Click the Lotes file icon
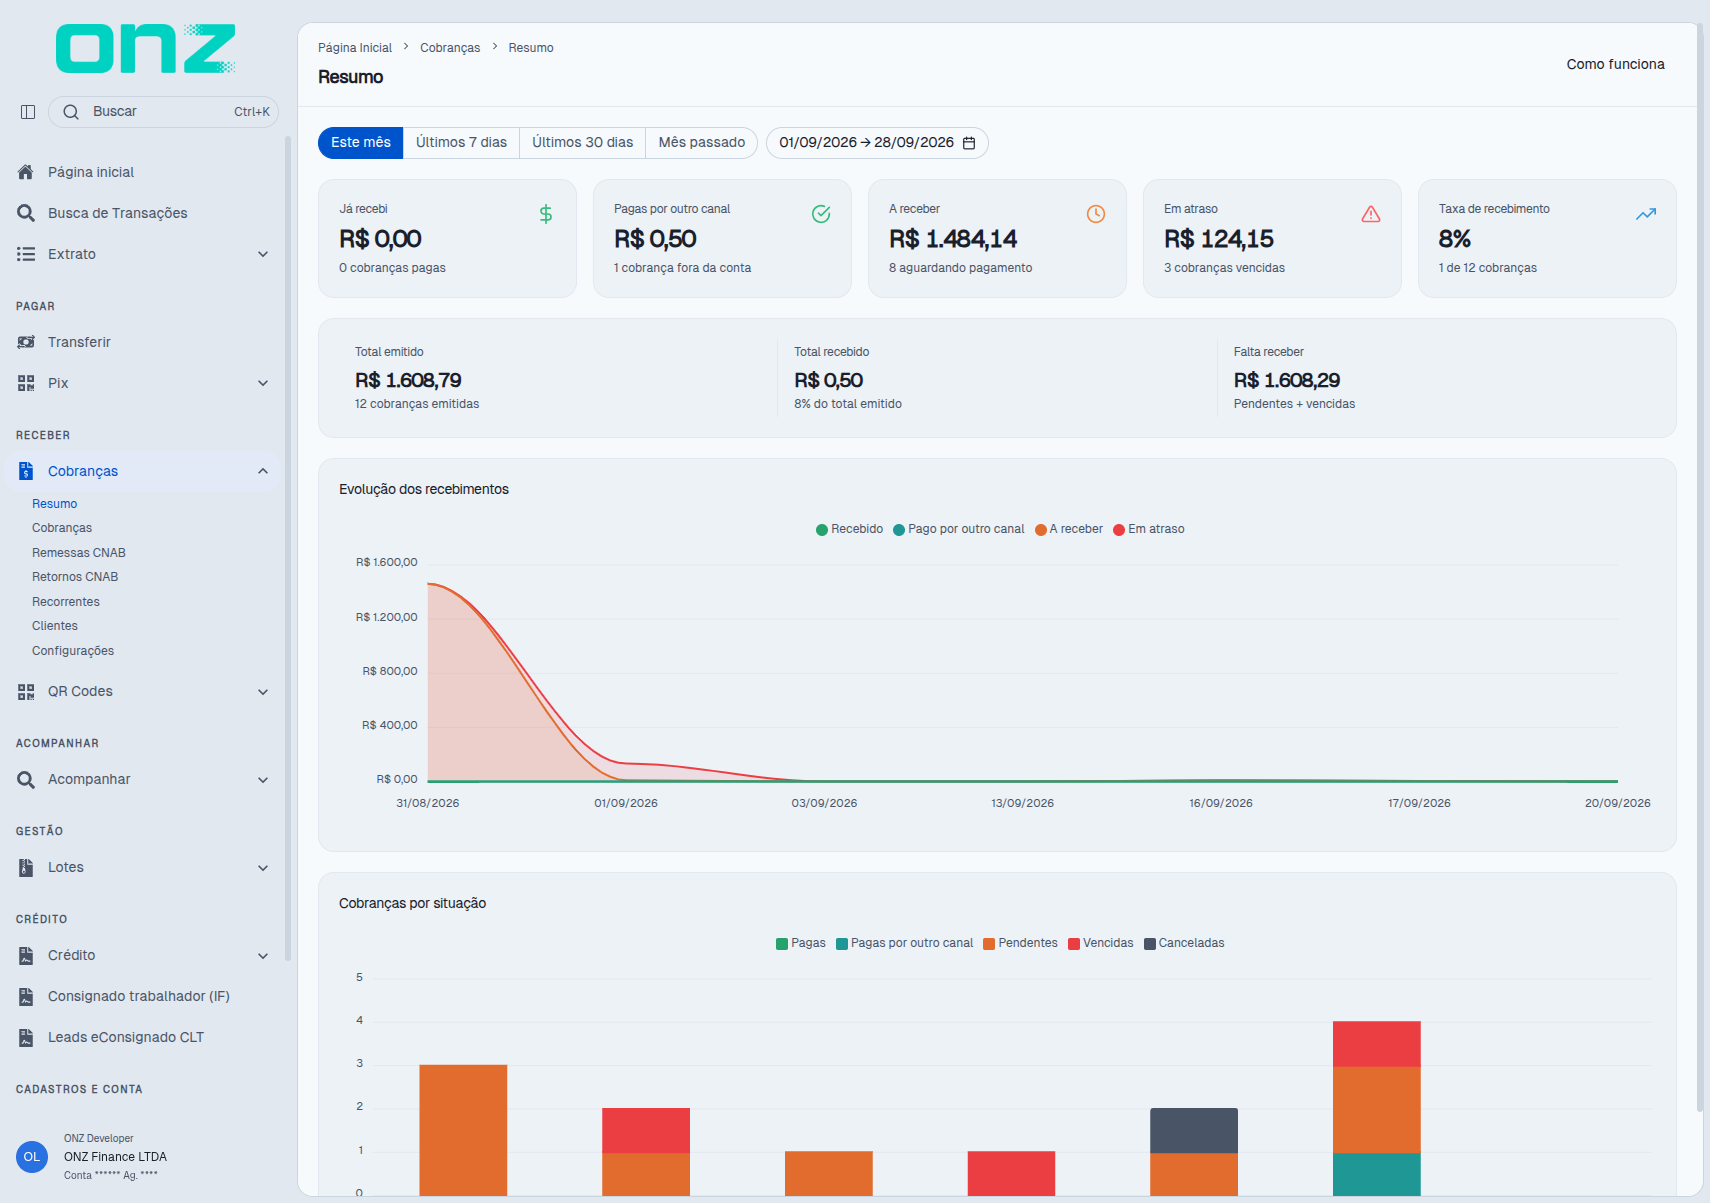This screenshot has height=1203, width=1710. tap(26, 867)
